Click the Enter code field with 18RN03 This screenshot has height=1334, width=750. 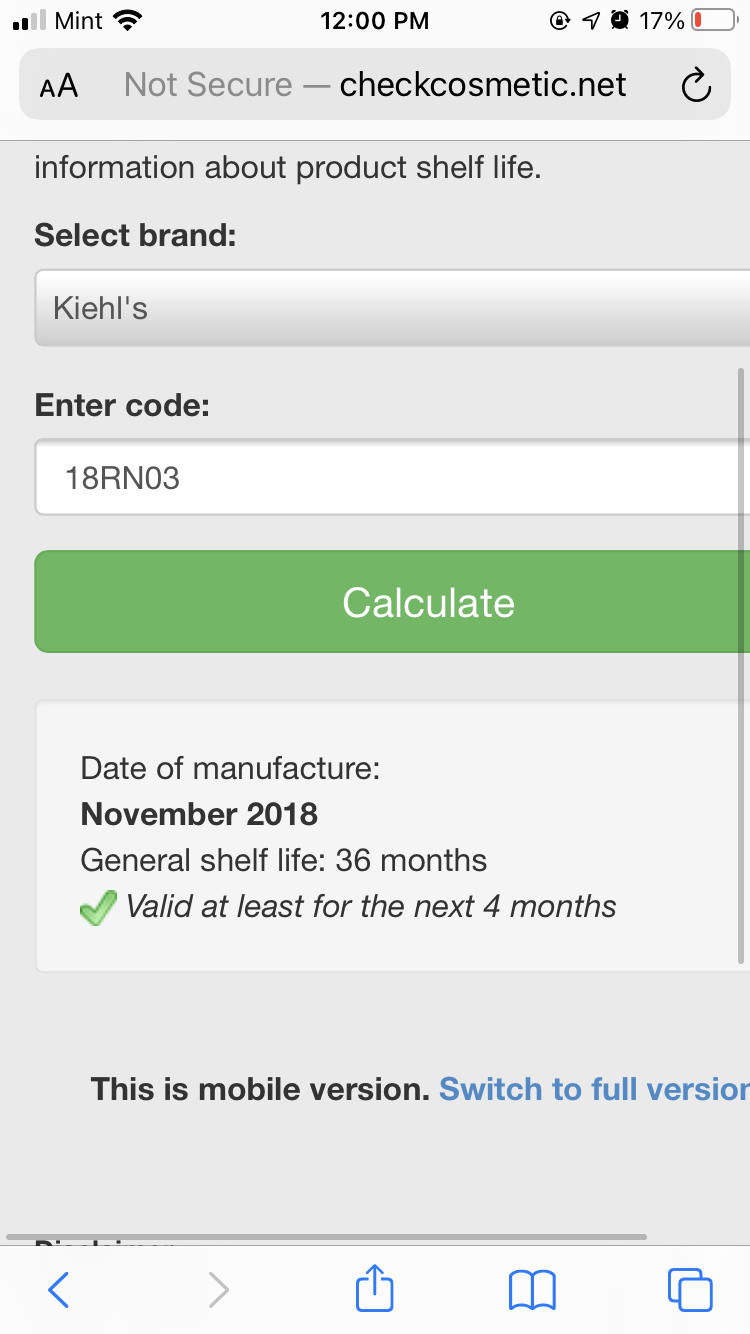(392, 477)
